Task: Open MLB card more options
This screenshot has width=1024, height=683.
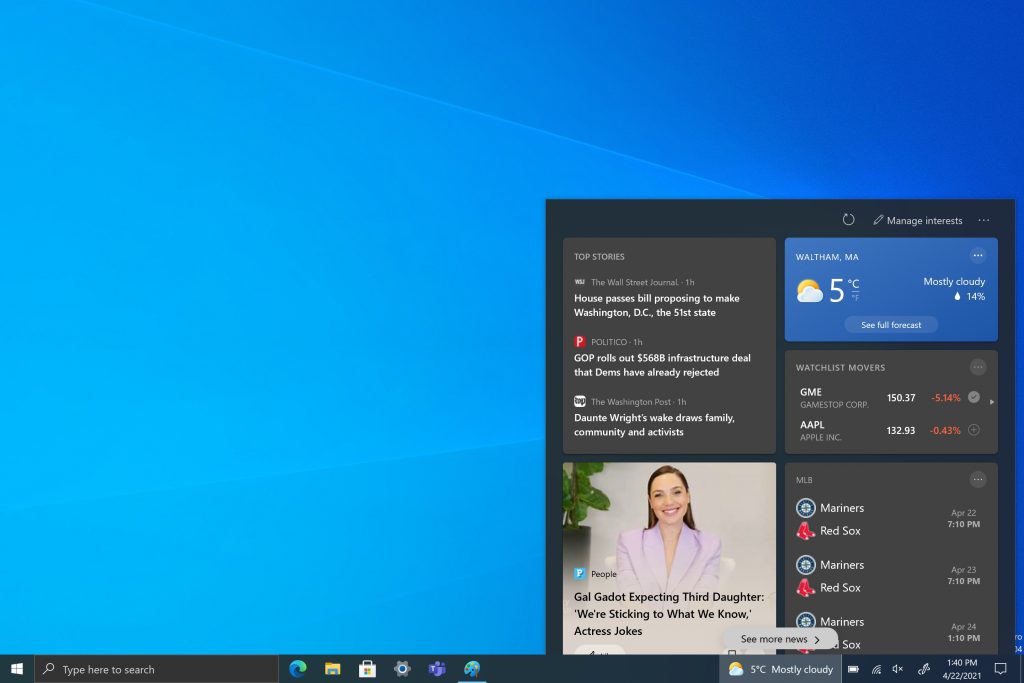Action: click(x=978, y=479)
